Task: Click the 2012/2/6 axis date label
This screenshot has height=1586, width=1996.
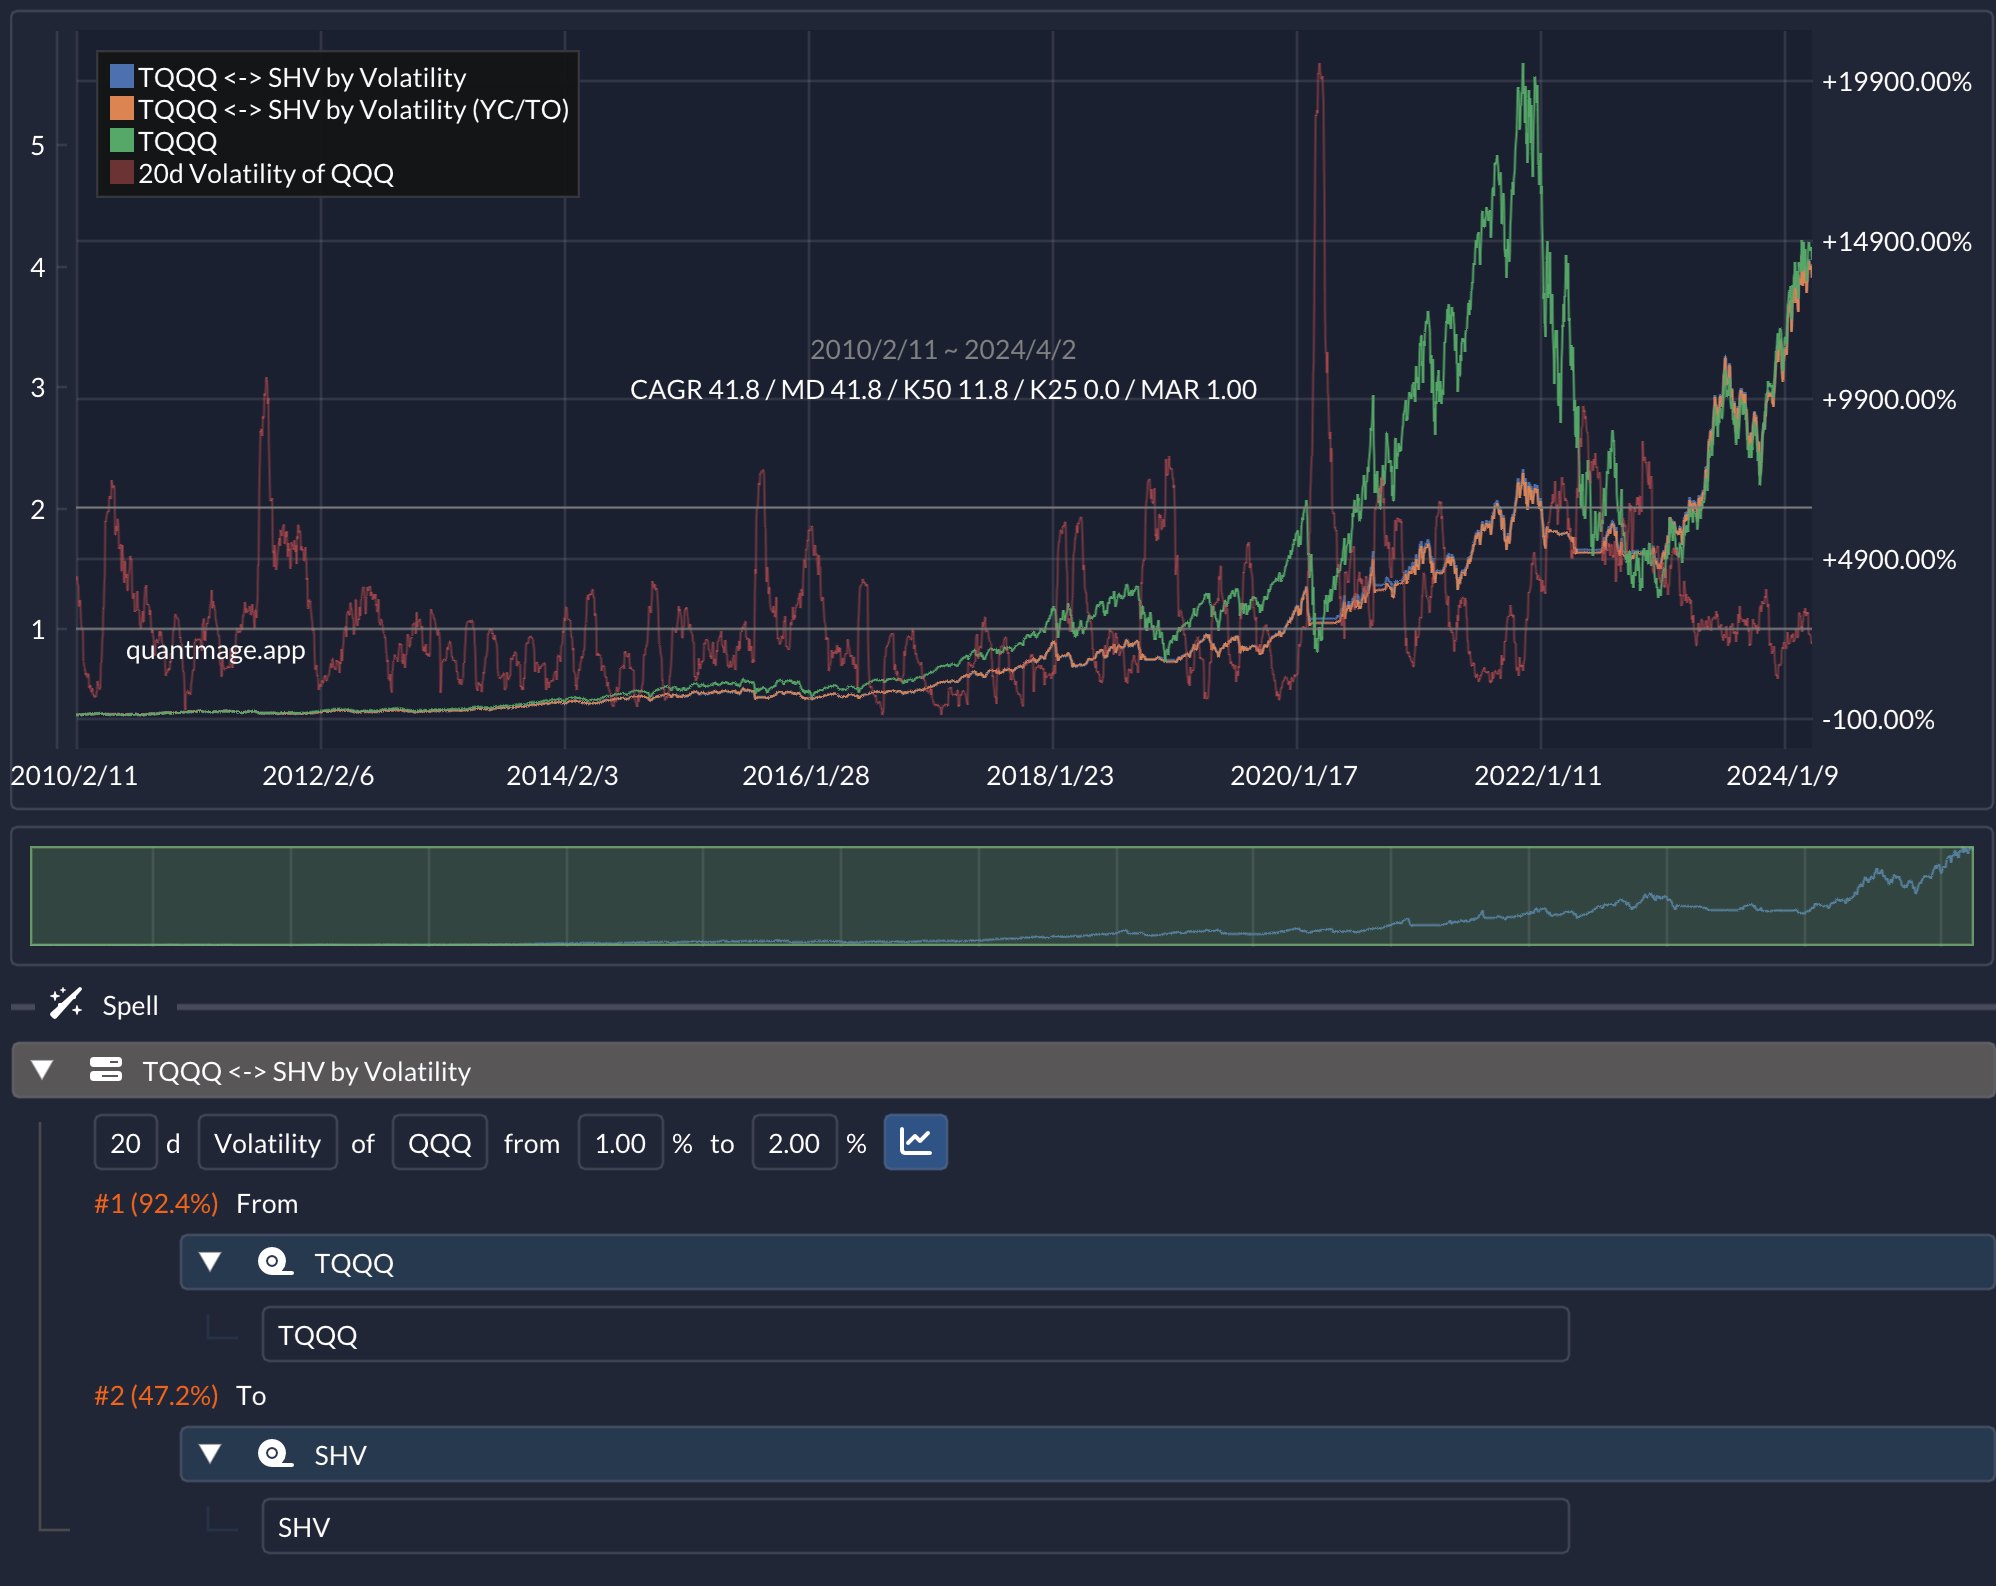Action: [x=318, y=775]
